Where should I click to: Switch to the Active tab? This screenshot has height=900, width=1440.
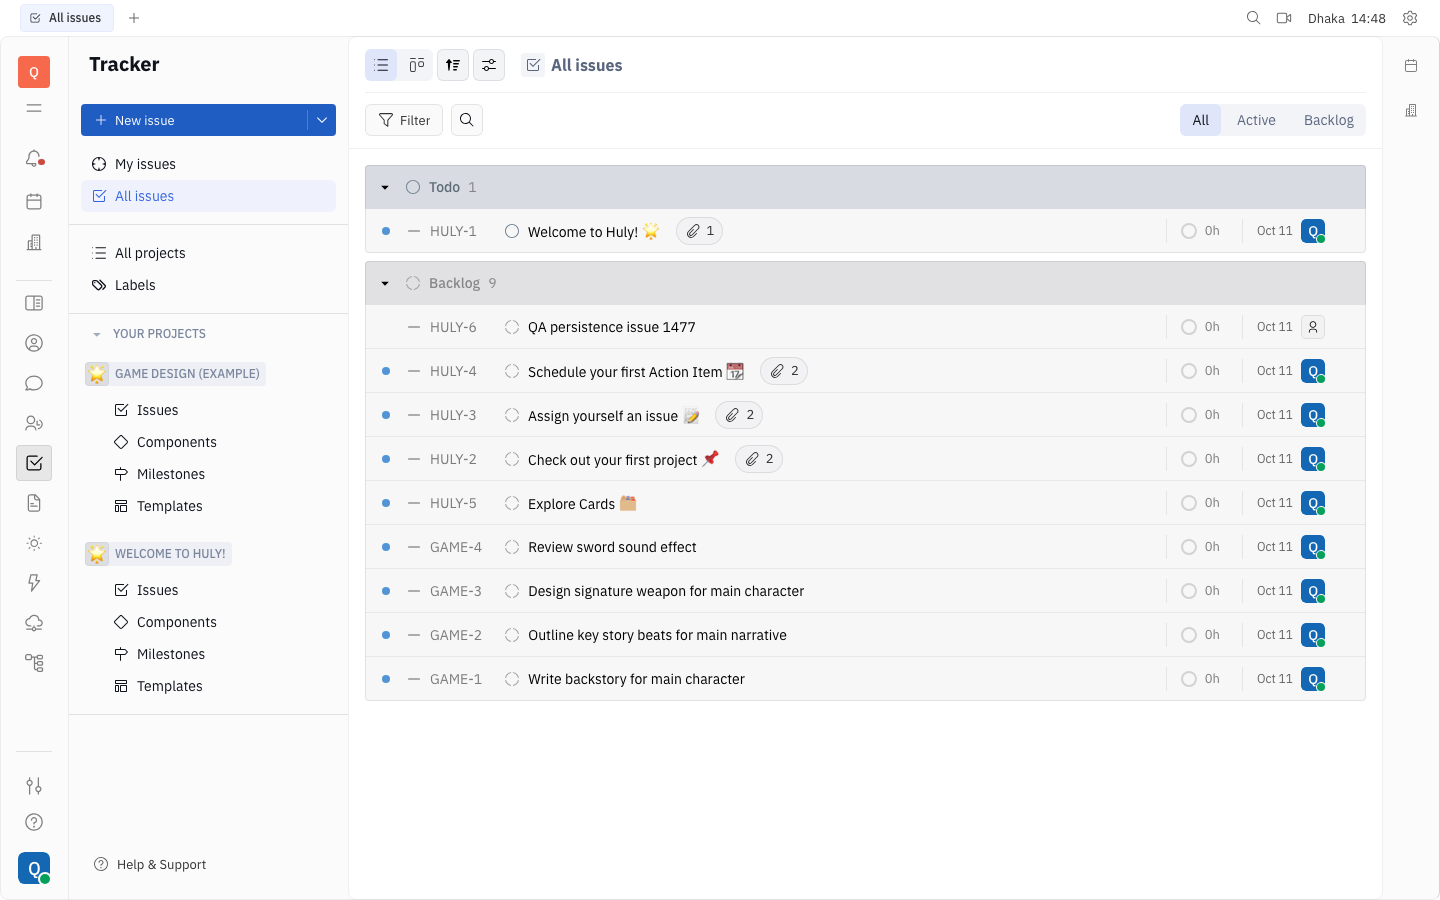point(1256,120)
